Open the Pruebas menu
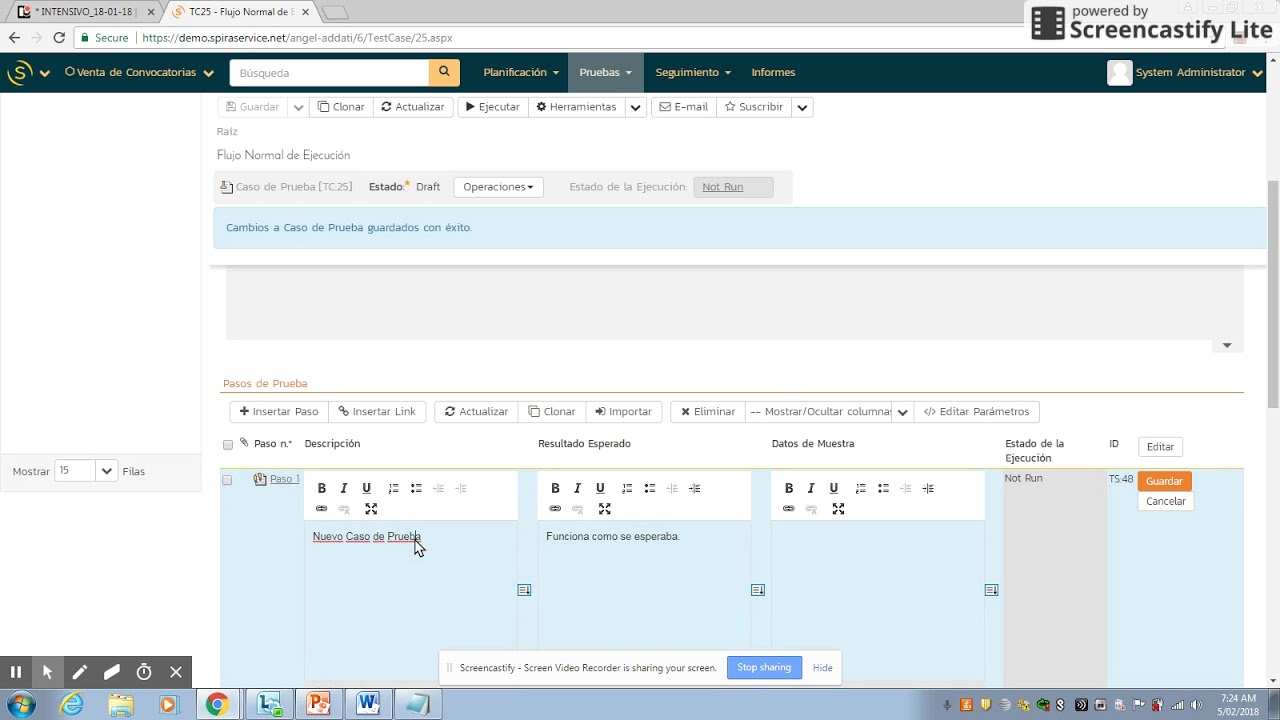 (605, 72)
